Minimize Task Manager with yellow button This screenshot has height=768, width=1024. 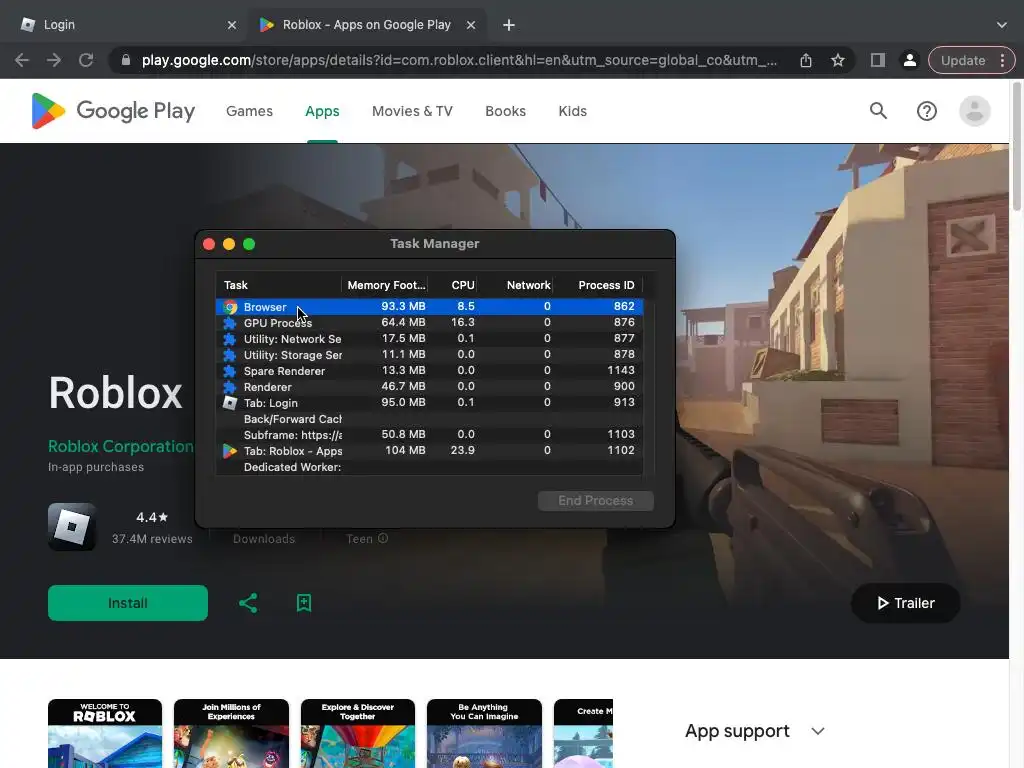[x=229, y=244]
